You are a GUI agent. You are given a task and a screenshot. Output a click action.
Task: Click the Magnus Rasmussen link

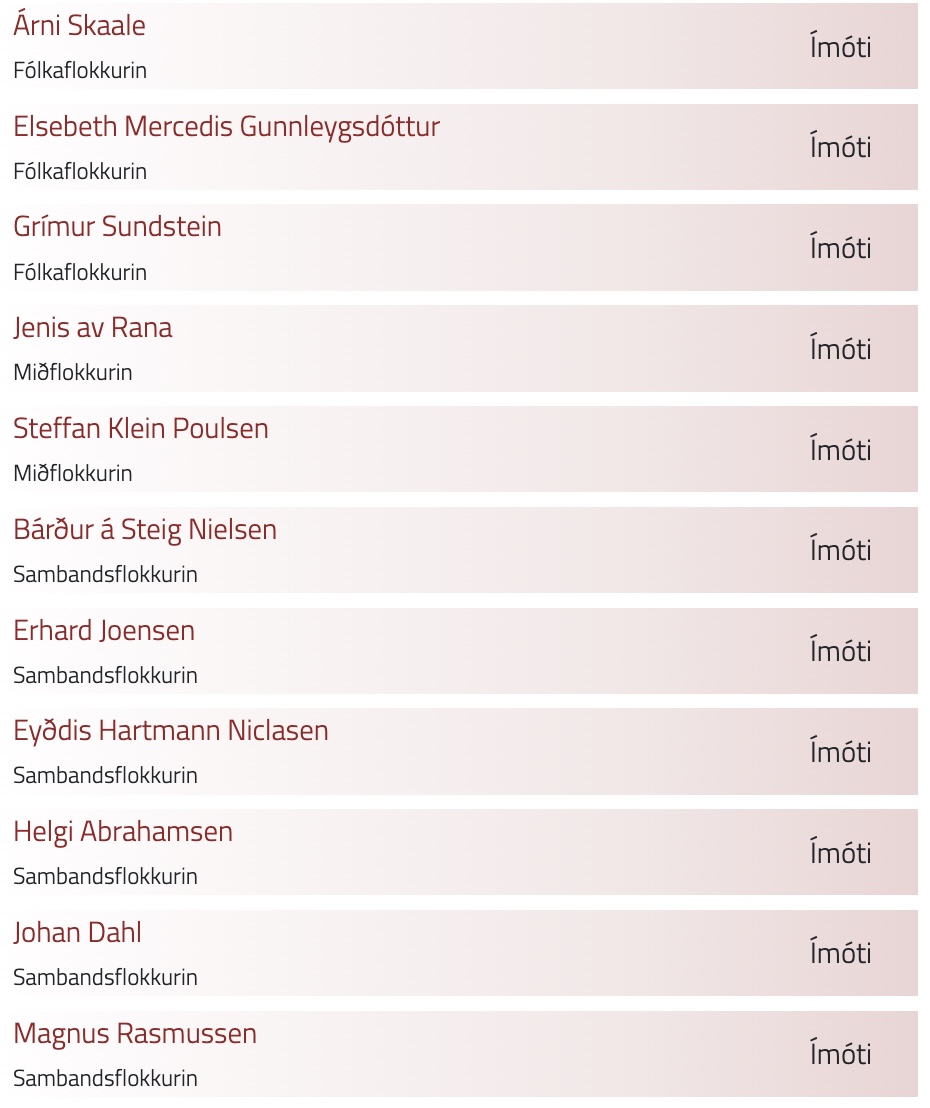pos(135,1034)
